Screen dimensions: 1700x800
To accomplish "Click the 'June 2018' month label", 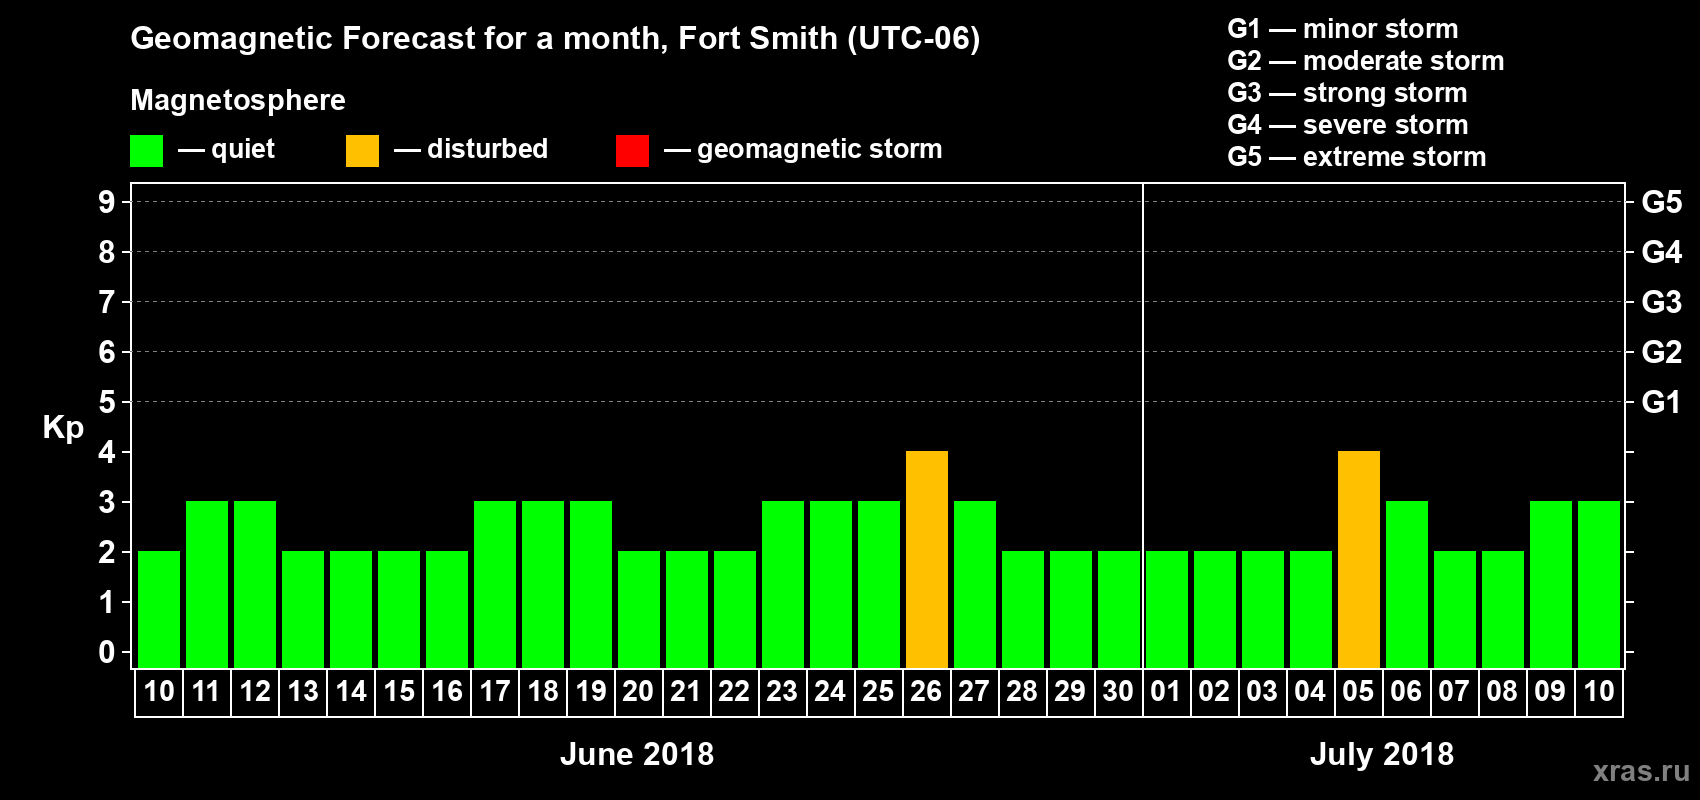I will pyautogui.click(x=637, y=754).
